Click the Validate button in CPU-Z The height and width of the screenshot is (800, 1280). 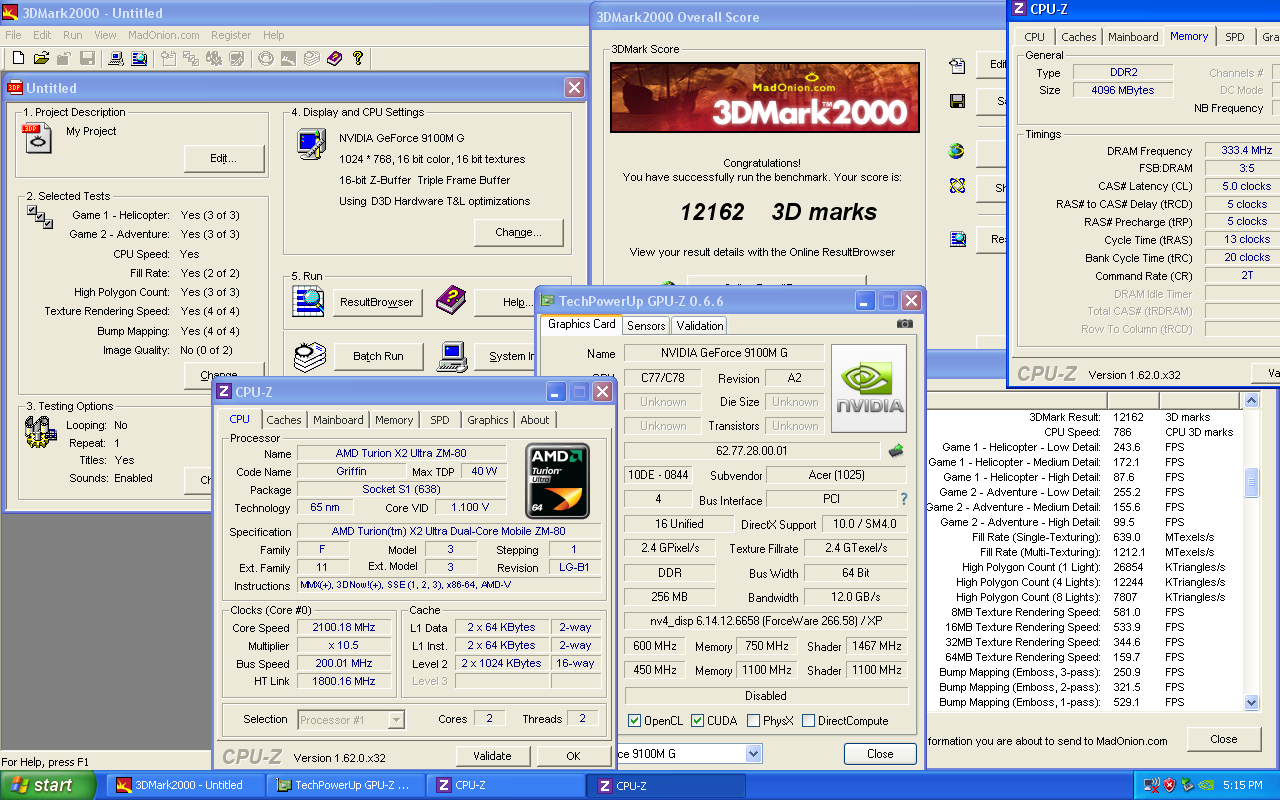(492, 756)
